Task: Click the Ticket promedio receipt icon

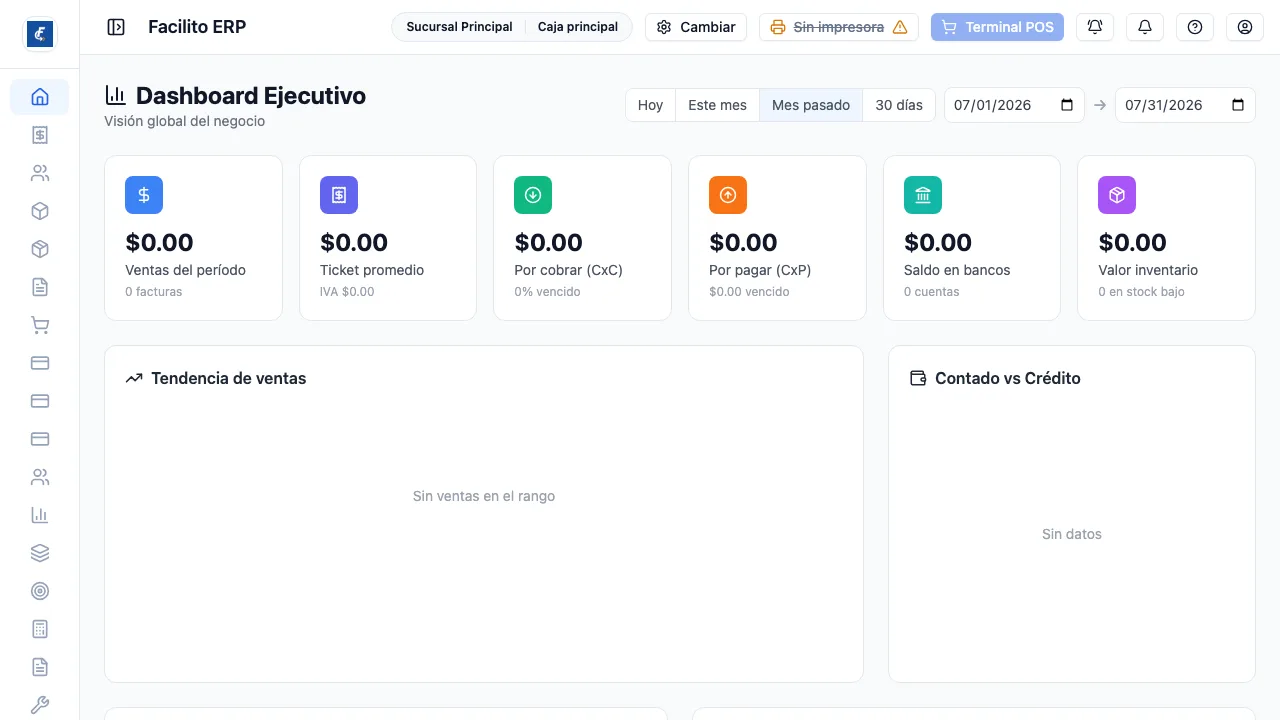Action: [339, 195]
